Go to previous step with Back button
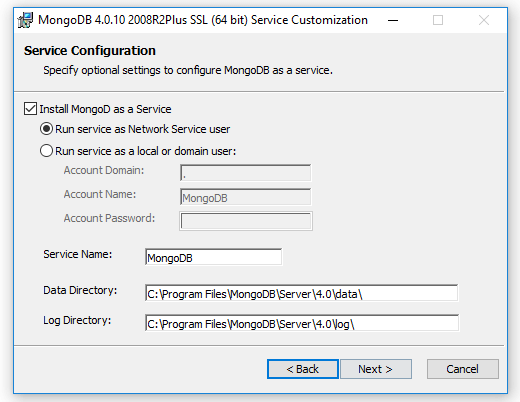520x402 pixels. coord(303,369)
